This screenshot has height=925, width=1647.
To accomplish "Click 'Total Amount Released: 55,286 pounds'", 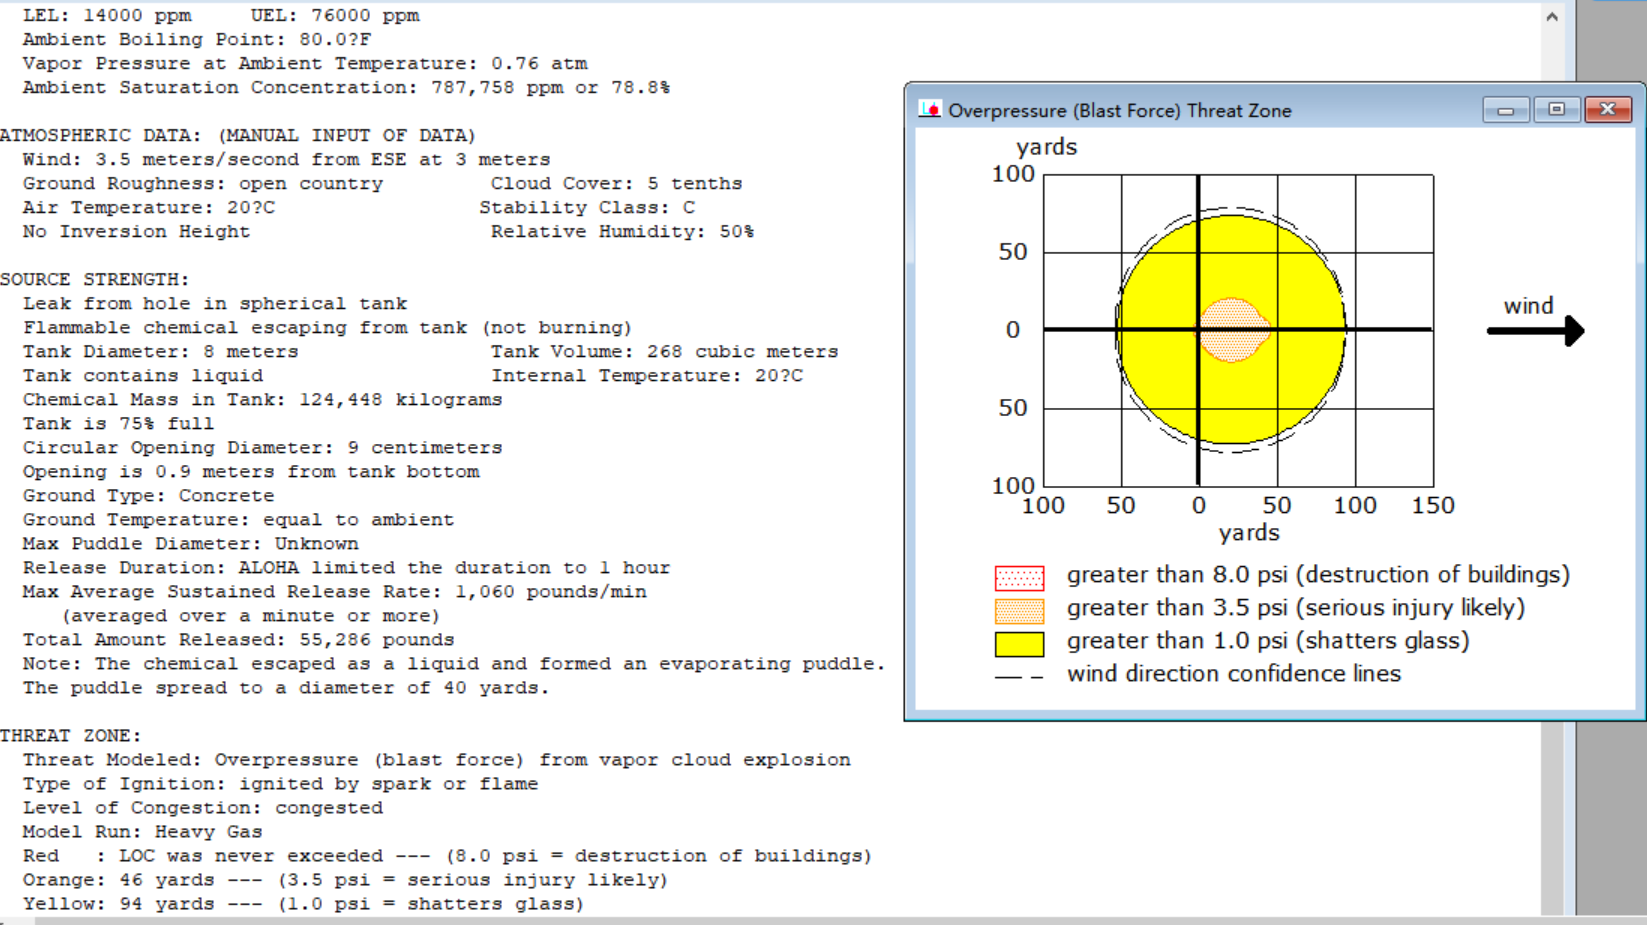I will point(238,640).
